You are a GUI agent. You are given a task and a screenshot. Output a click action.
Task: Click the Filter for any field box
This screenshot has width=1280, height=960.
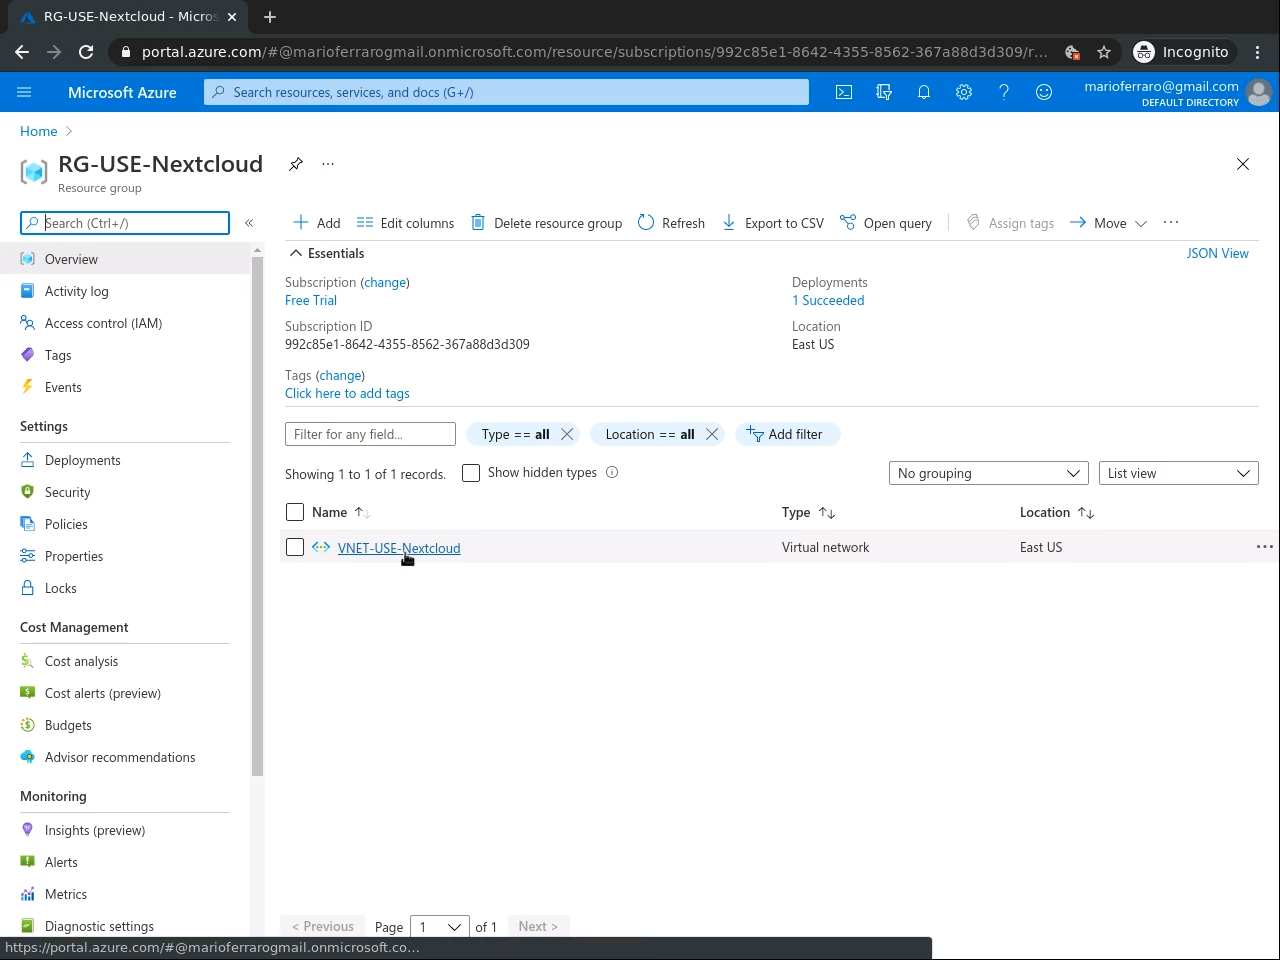pyautogui.click(x=370, y=434)
